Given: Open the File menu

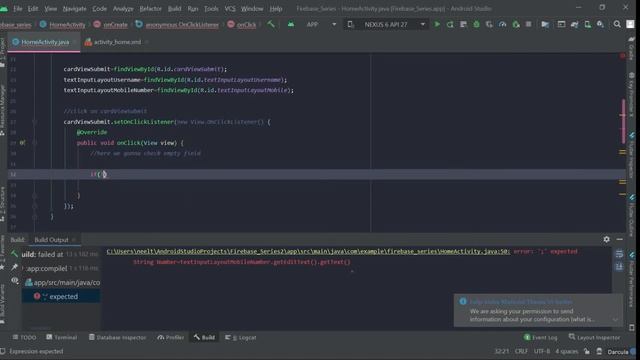Looking at the screenshot, I should click(x=18, y=9).
